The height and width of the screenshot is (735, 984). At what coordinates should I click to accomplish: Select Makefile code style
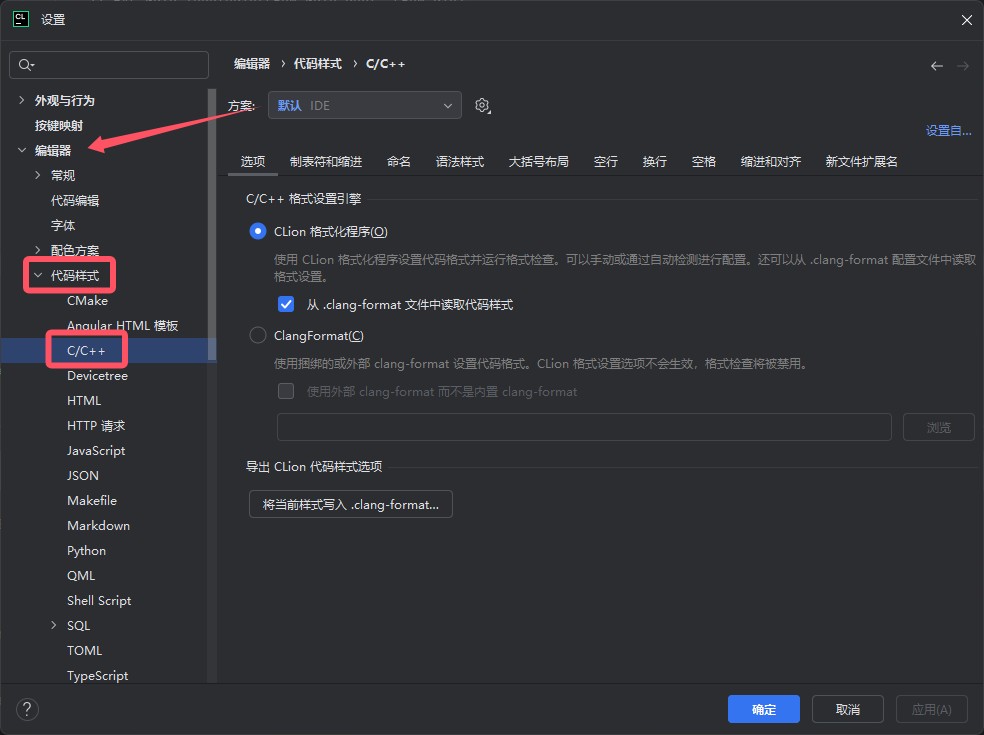pyautogui.click(x=92, y=500)
